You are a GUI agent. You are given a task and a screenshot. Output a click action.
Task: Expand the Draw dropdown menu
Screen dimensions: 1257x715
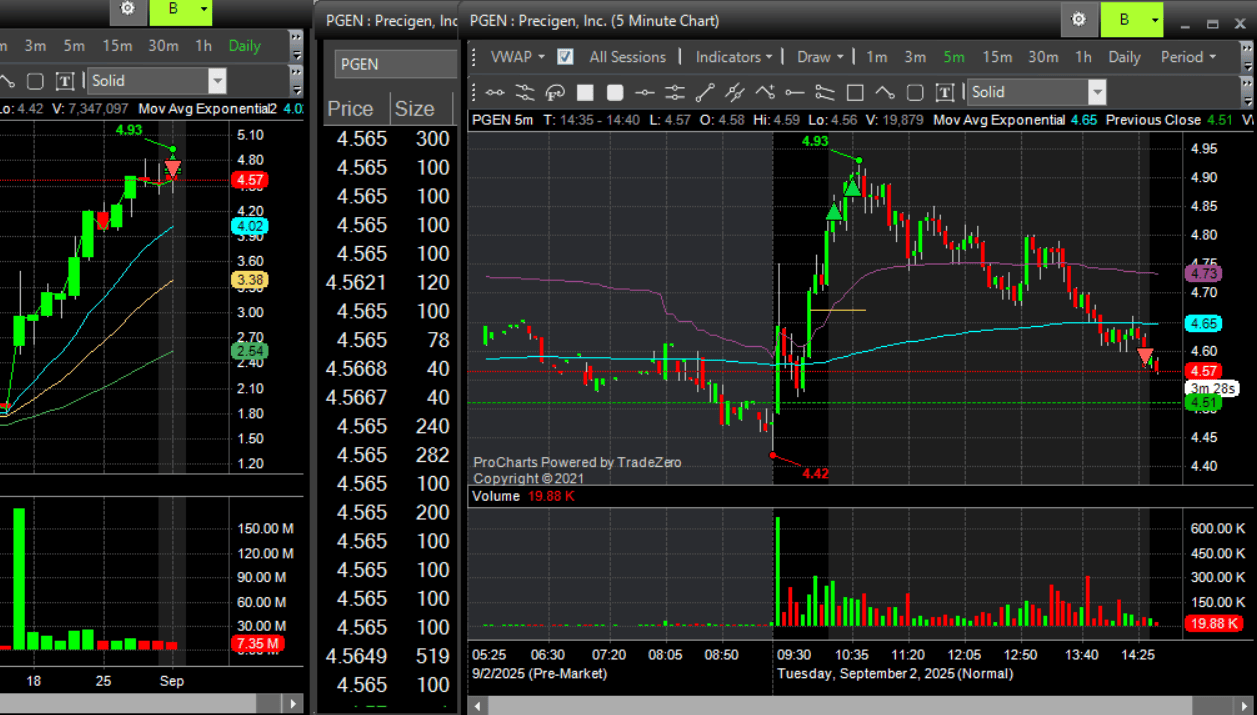click(820, 57)
